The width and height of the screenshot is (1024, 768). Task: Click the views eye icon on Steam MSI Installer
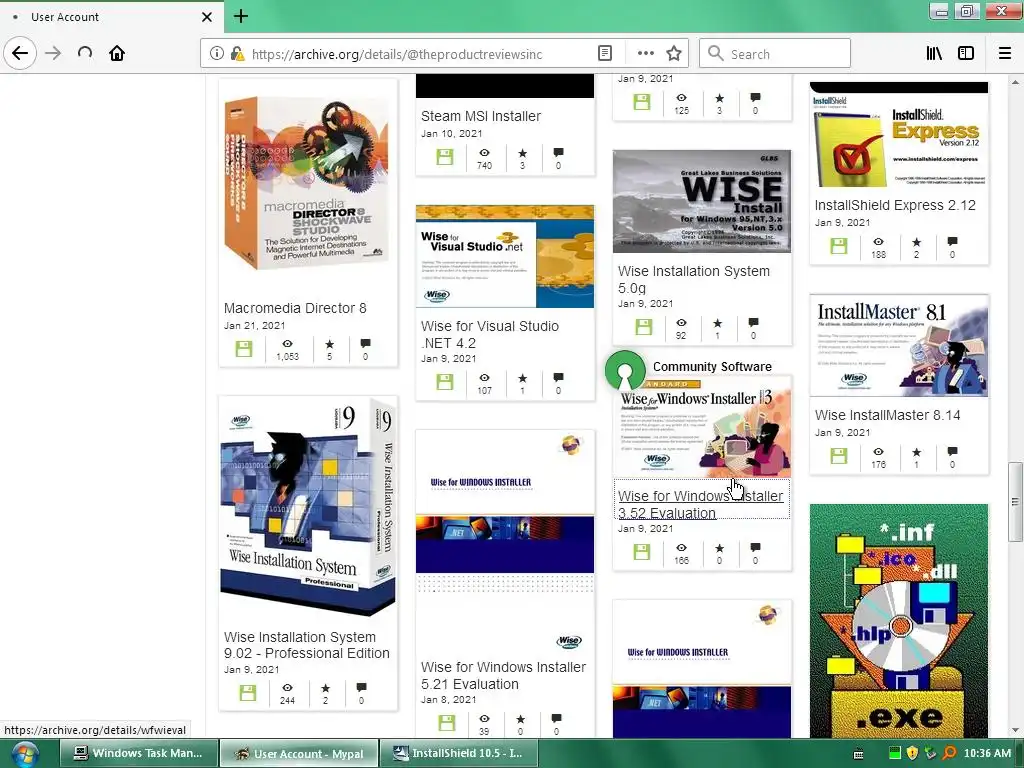click(x=484, y=153)
